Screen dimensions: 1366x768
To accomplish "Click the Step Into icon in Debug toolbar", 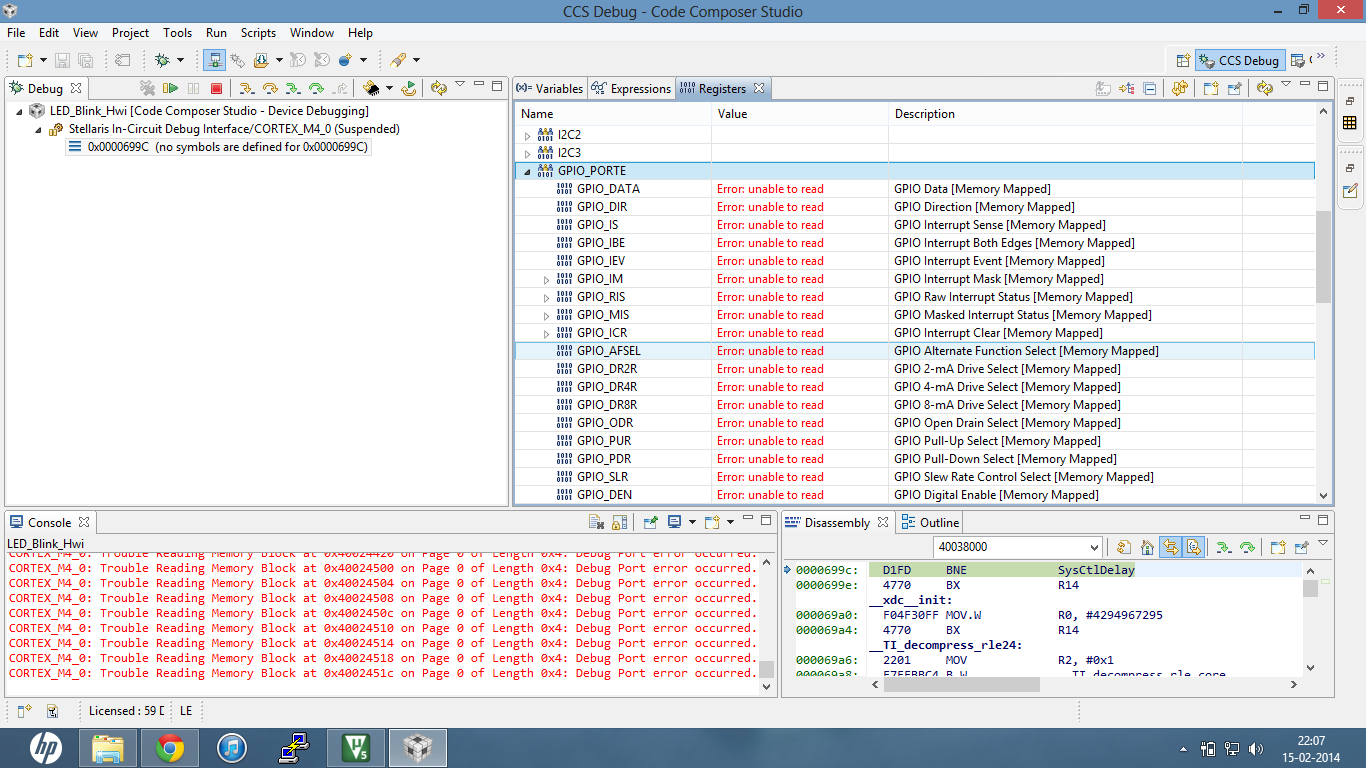I will click(x=245, y=88).
